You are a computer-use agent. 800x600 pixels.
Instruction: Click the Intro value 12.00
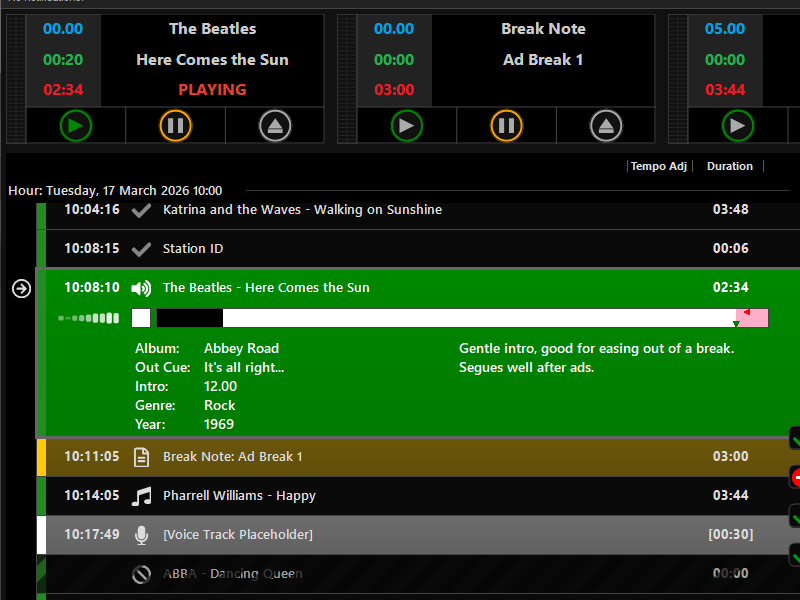220,386
